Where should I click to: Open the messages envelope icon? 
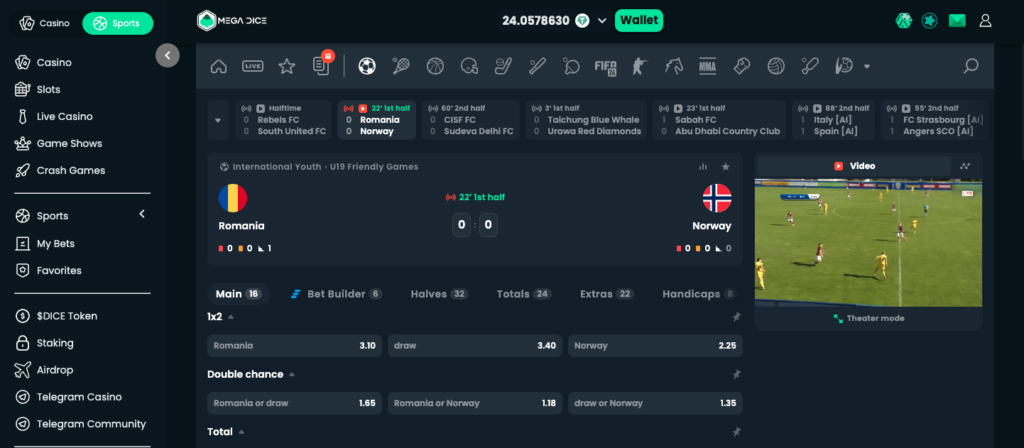click(957, 21)
